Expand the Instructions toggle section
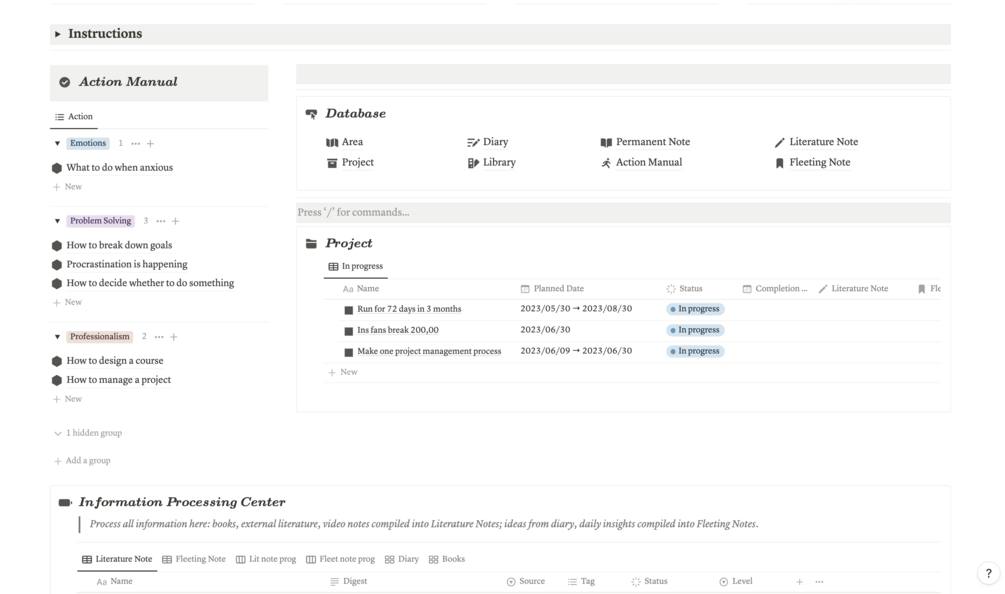The height and width of the screenshot is (594, 1005). [58, 34]
